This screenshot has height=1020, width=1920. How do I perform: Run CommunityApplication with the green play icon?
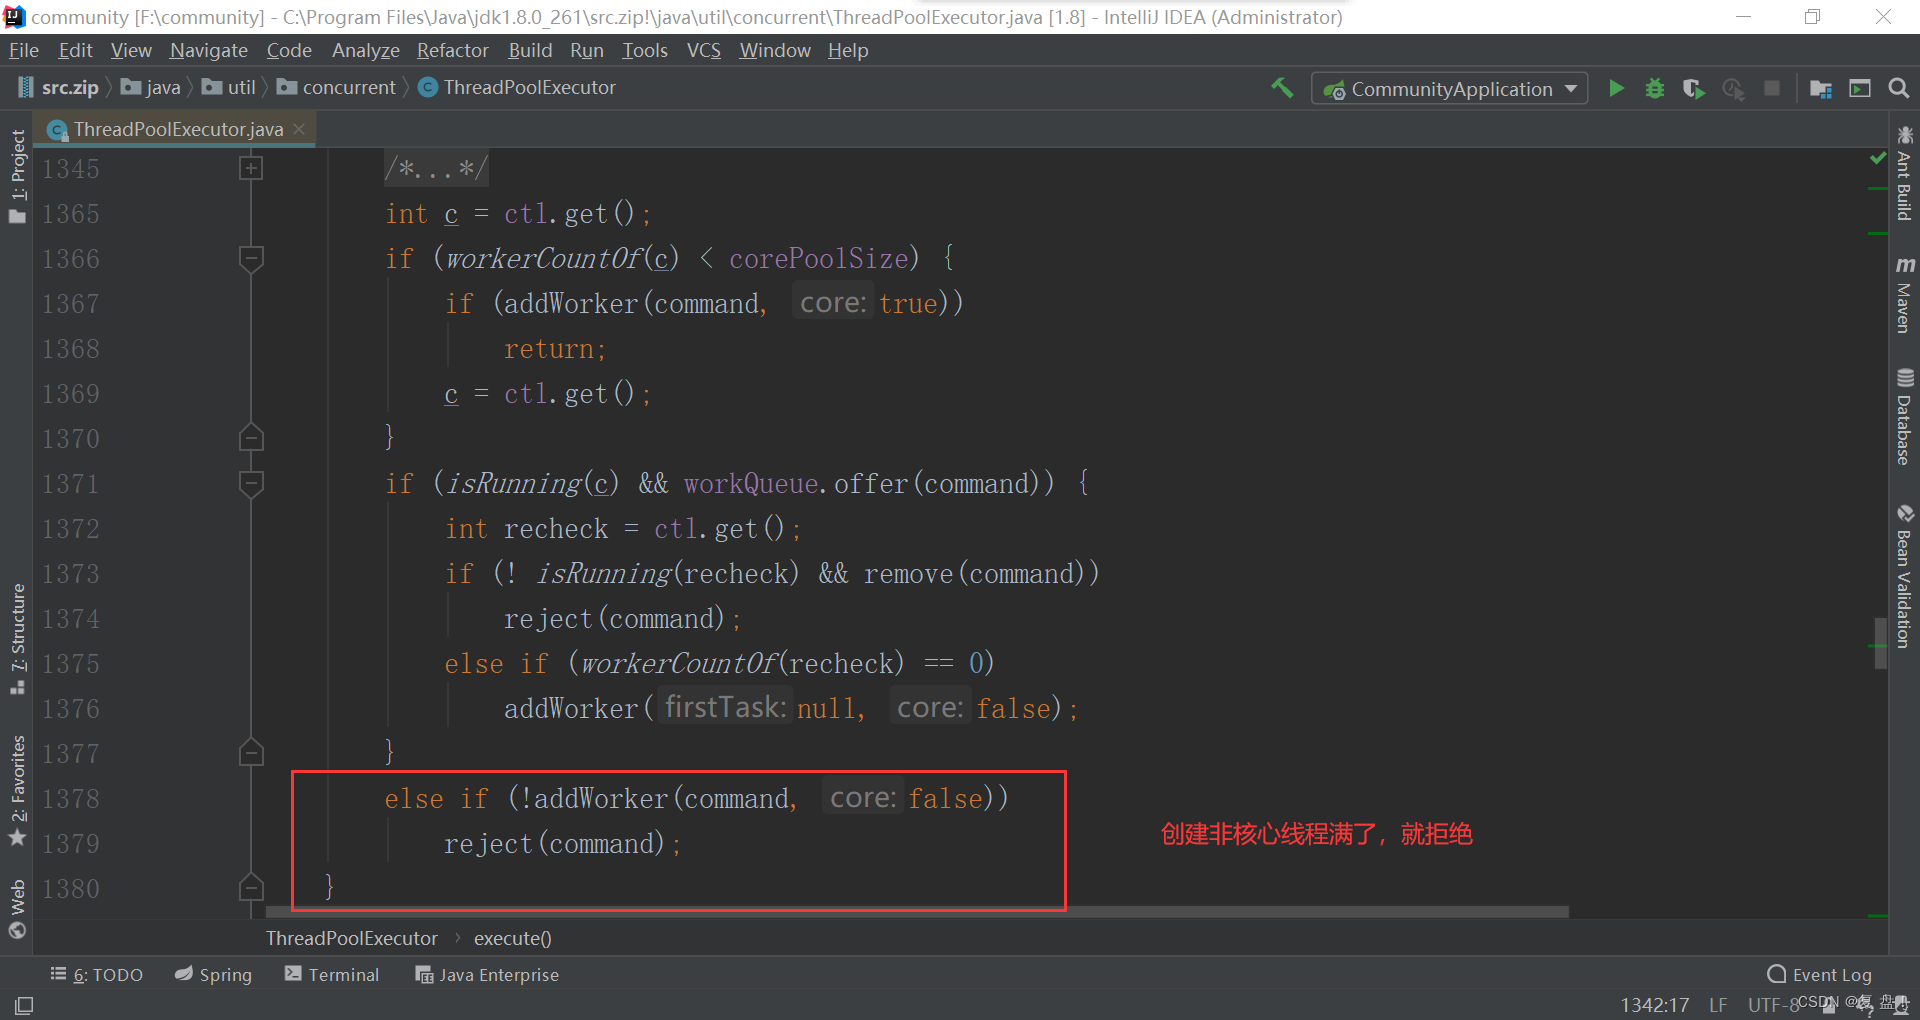pos(1616,88)
